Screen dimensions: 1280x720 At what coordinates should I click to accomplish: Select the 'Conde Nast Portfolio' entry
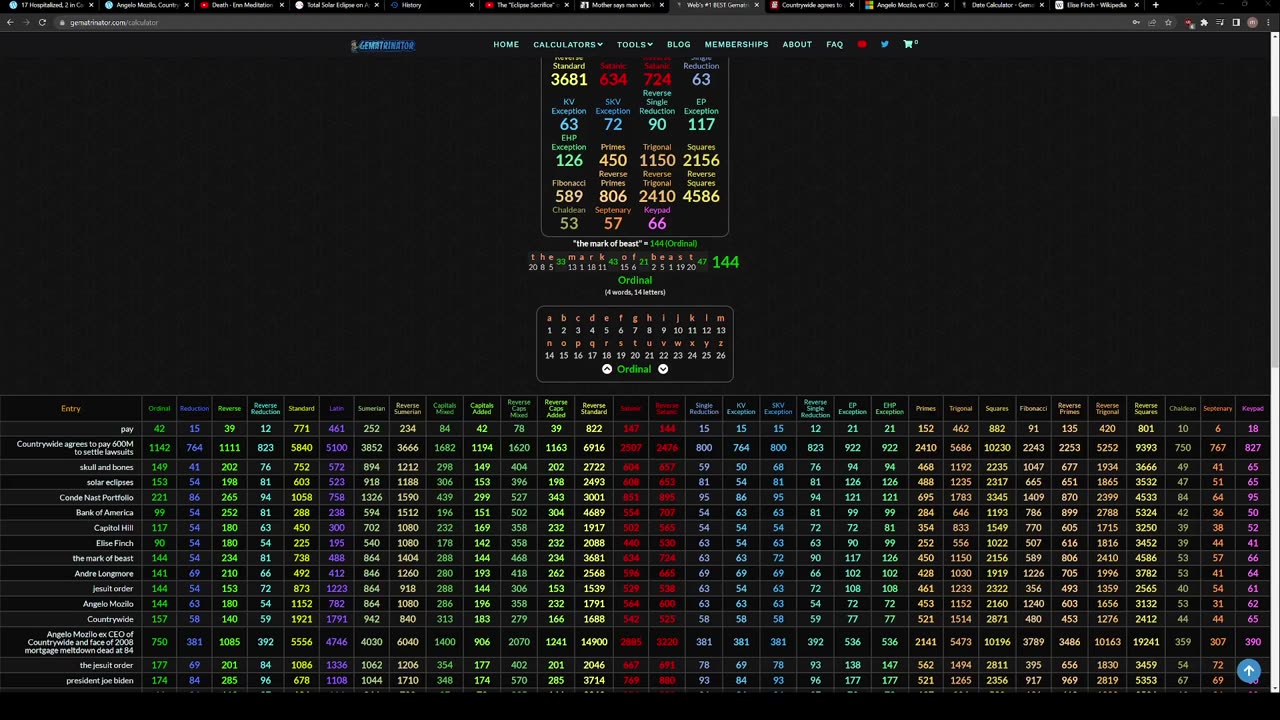[96, 497]
